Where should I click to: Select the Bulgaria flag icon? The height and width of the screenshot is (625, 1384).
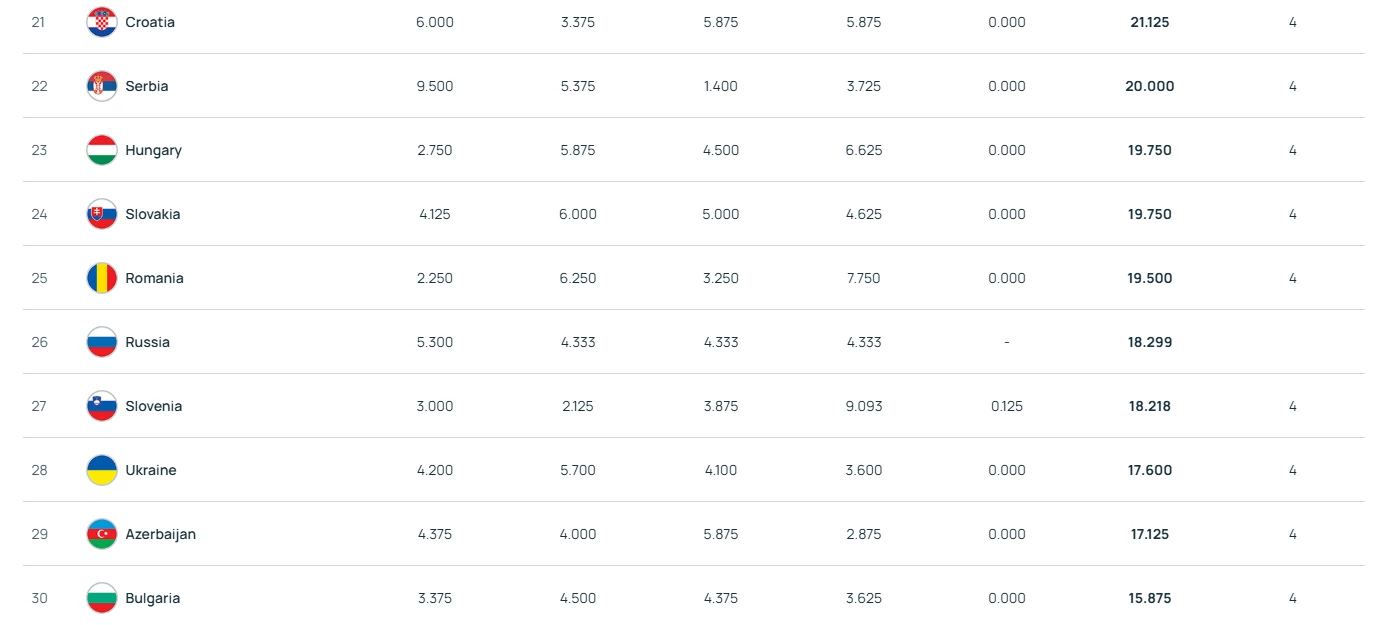click(x=102, y=598)
